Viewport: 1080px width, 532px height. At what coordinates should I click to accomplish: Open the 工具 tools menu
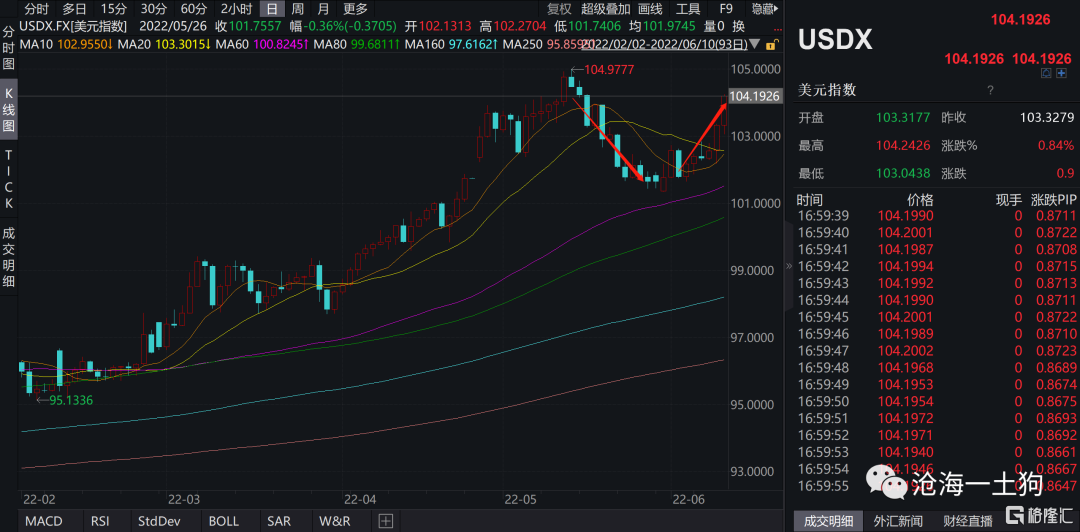[x=687, y=9]
